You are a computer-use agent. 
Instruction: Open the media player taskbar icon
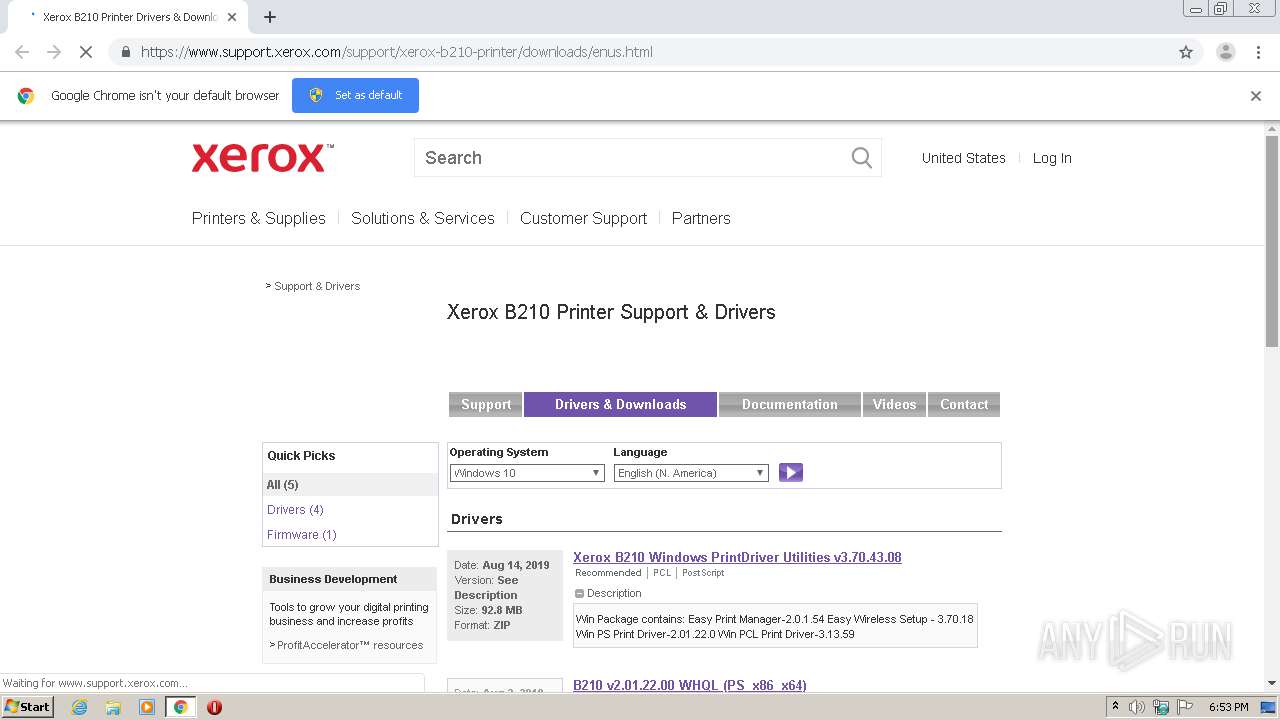coord(147,707)
